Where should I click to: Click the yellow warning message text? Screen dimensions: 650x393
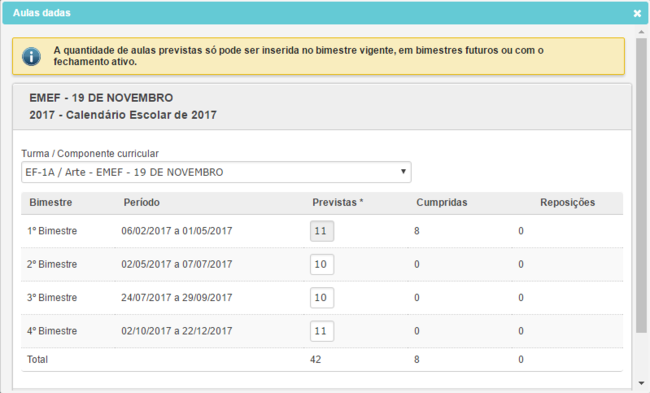(x=298, y=56)
